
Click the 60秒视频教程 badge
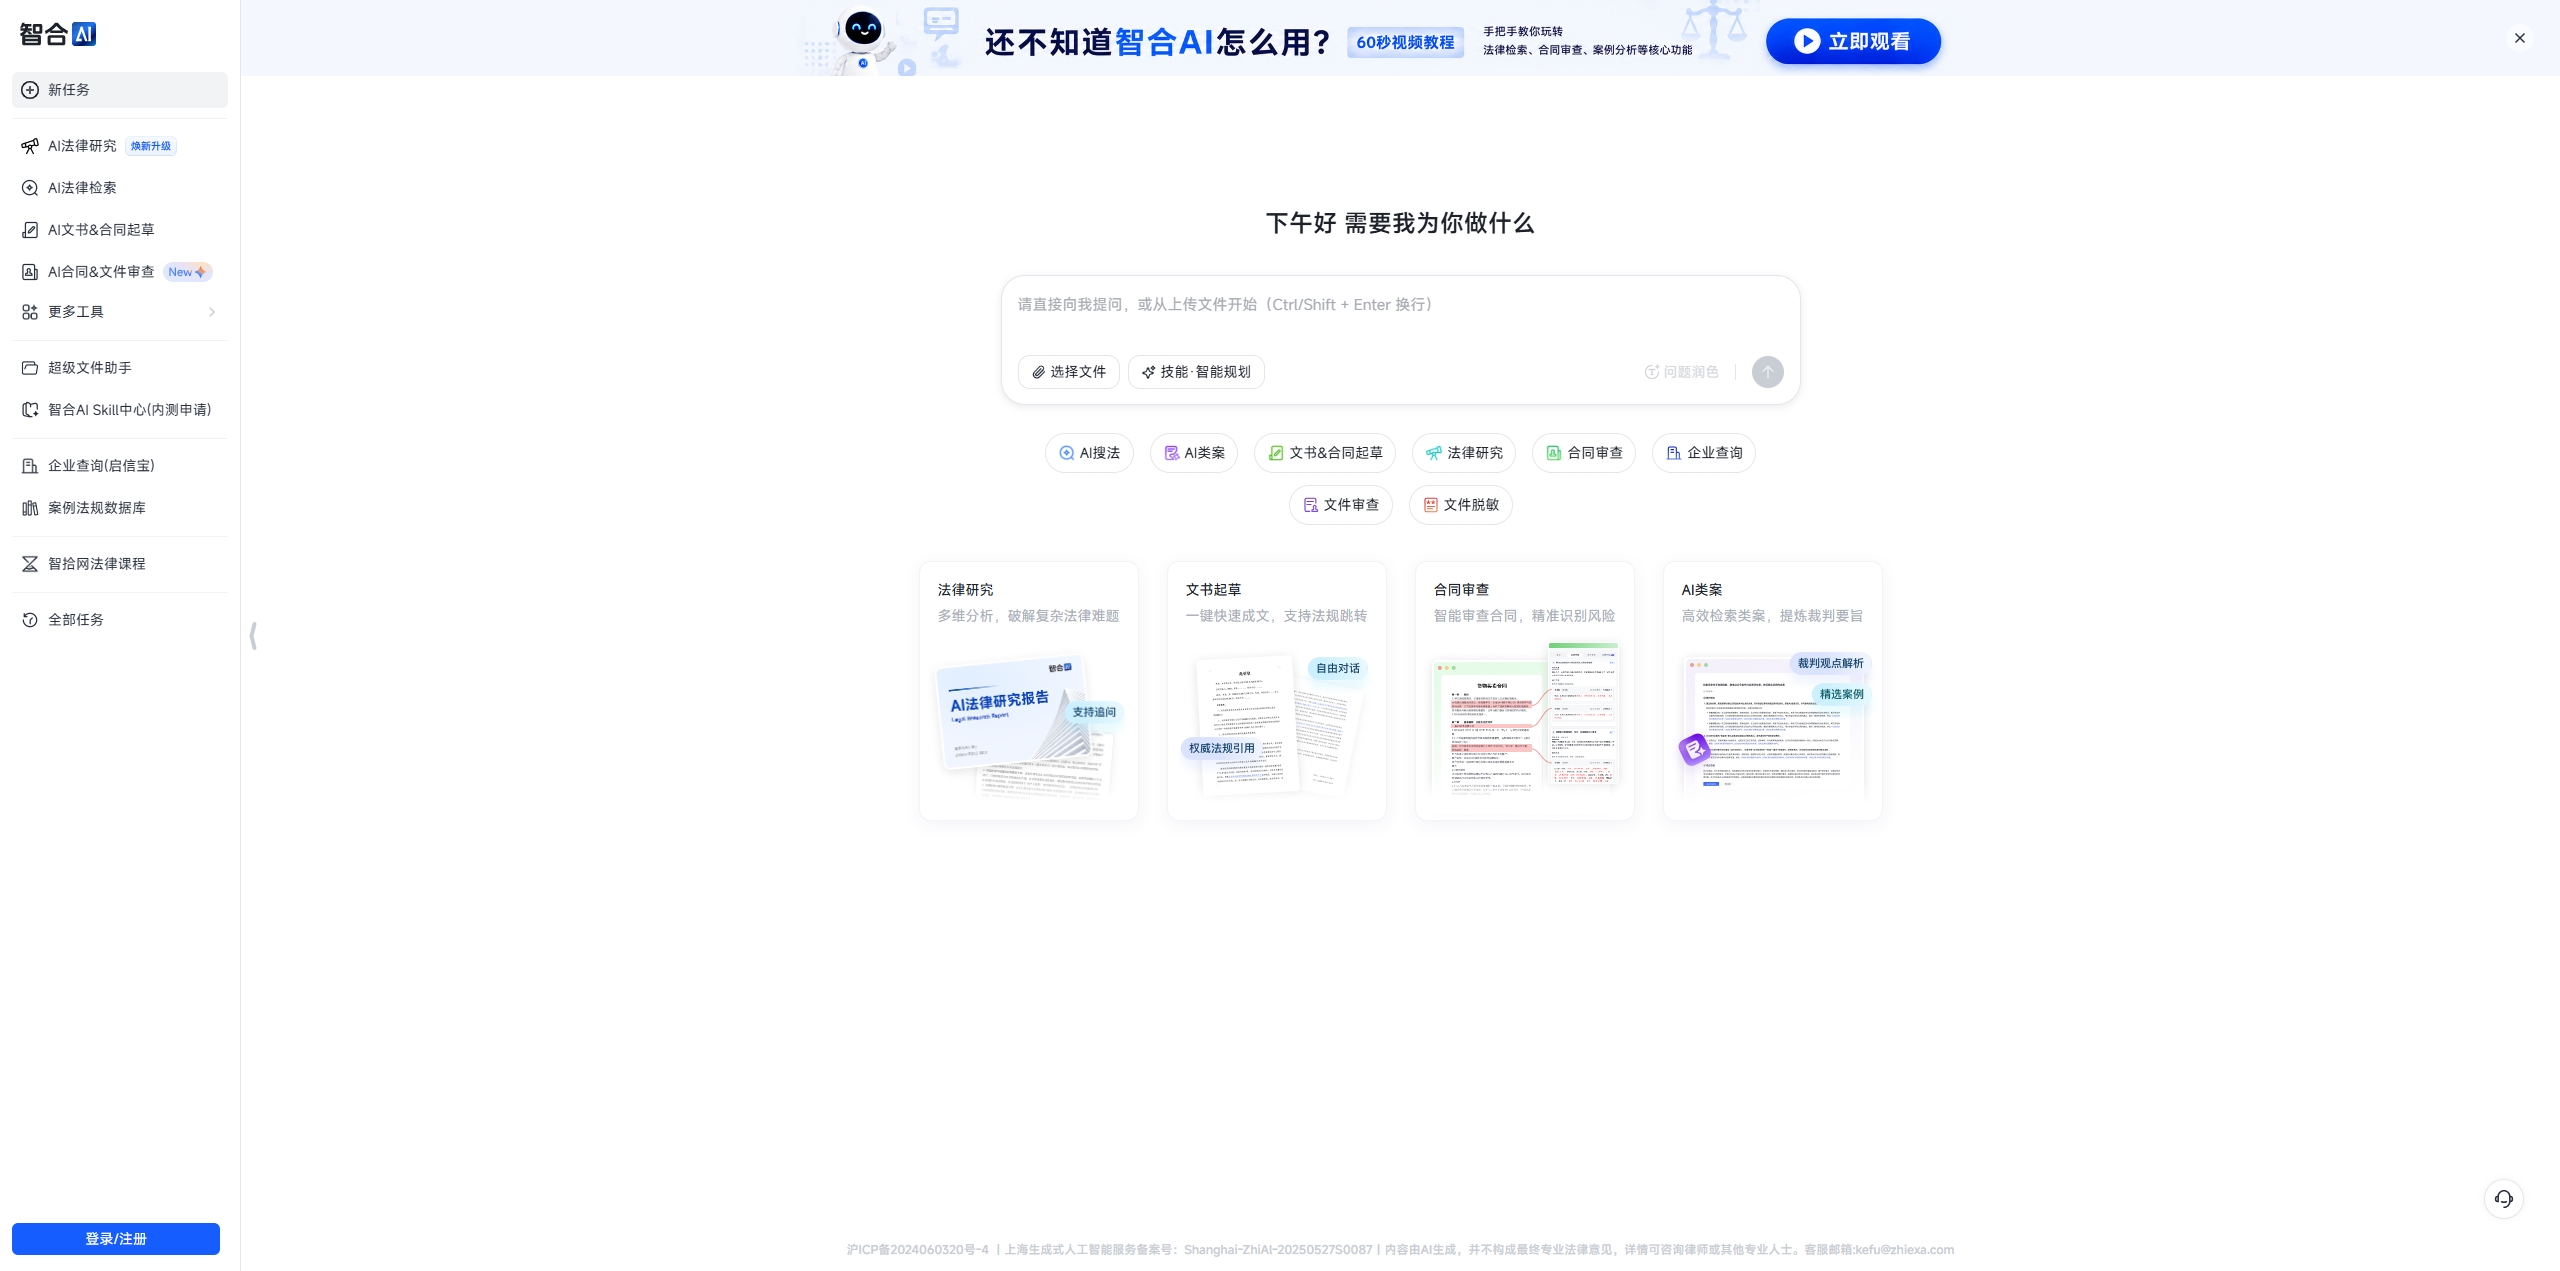[x=1405, y=42]
